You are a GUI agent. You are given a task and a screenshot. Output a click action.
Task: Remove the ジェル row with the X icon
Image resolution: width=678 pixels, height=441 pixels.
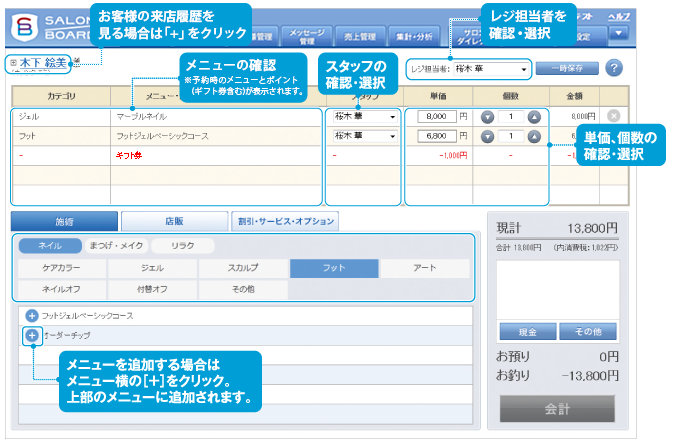pos(613,116)
